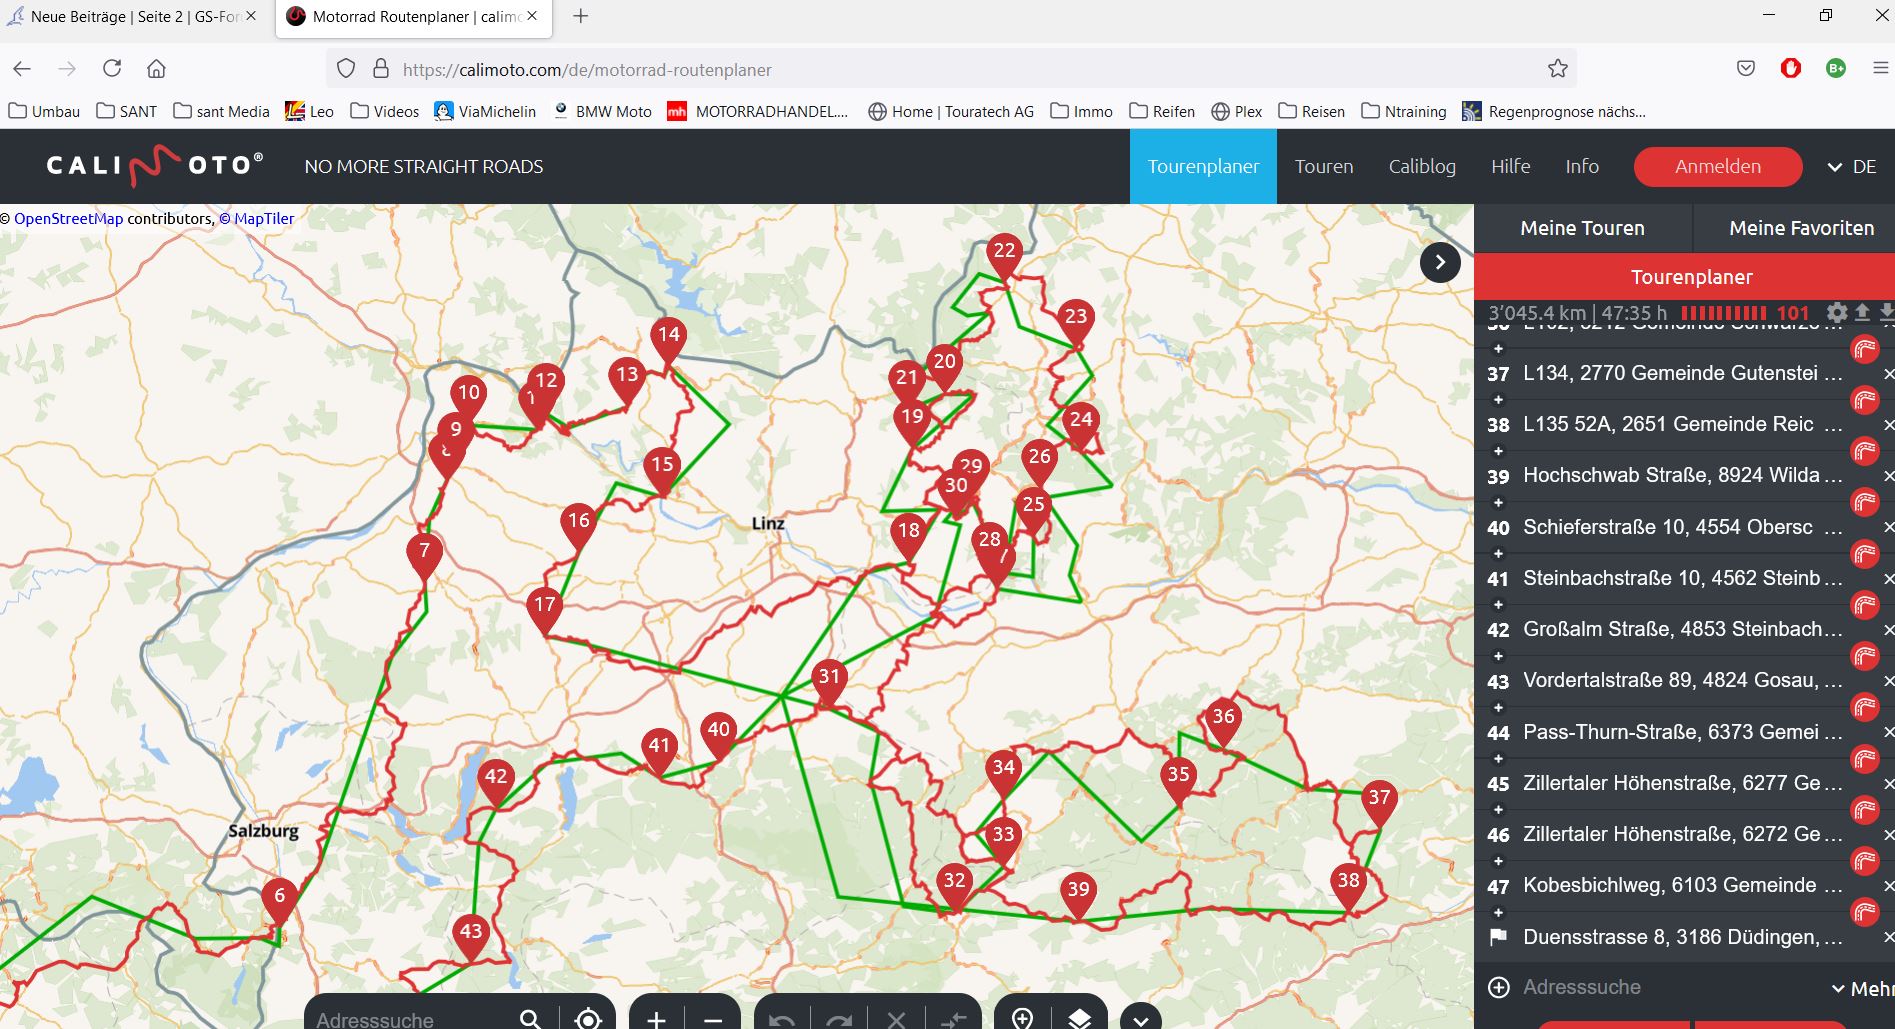Open the map layers selector

[x=1079, y=1019]
